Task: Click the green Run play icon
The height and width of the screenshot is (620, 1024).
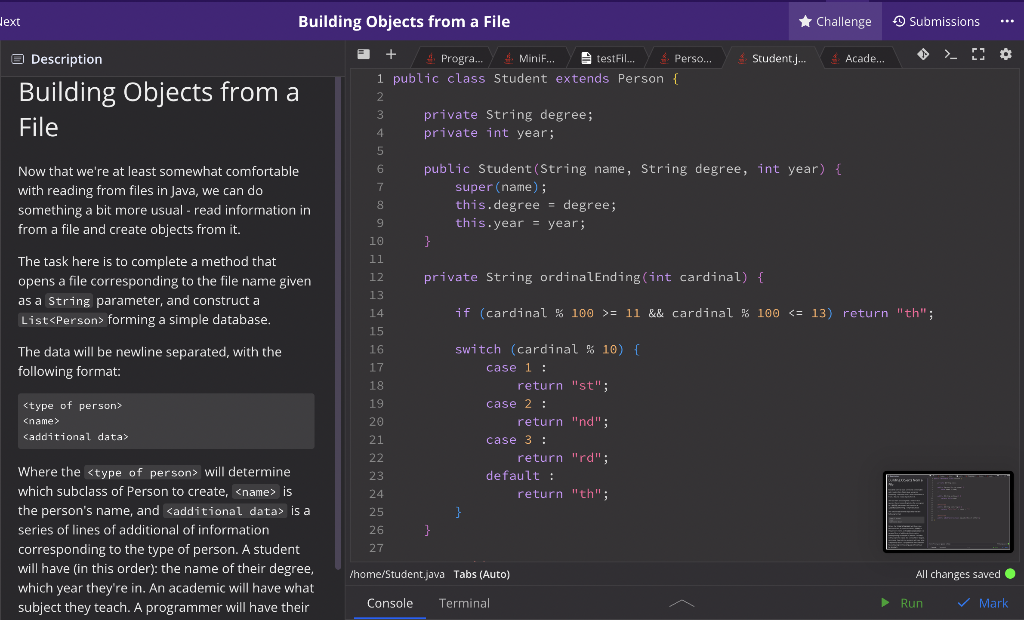Action: pyautogui.click(x=885, y=603)
